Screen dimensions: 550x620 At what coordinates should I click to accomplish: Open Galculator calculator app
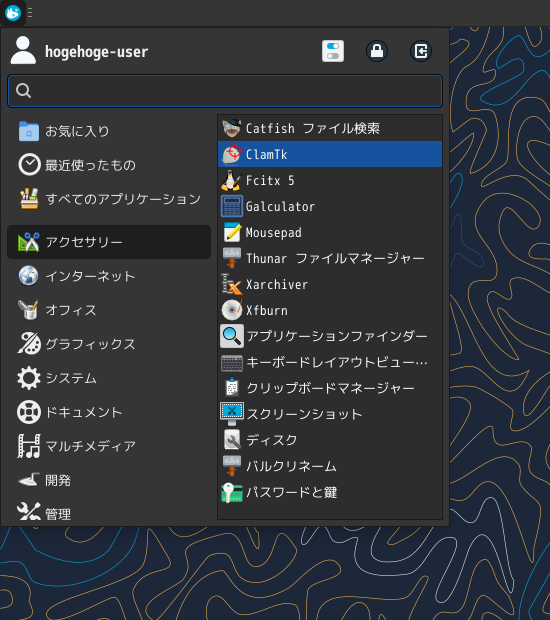[330, 206]
